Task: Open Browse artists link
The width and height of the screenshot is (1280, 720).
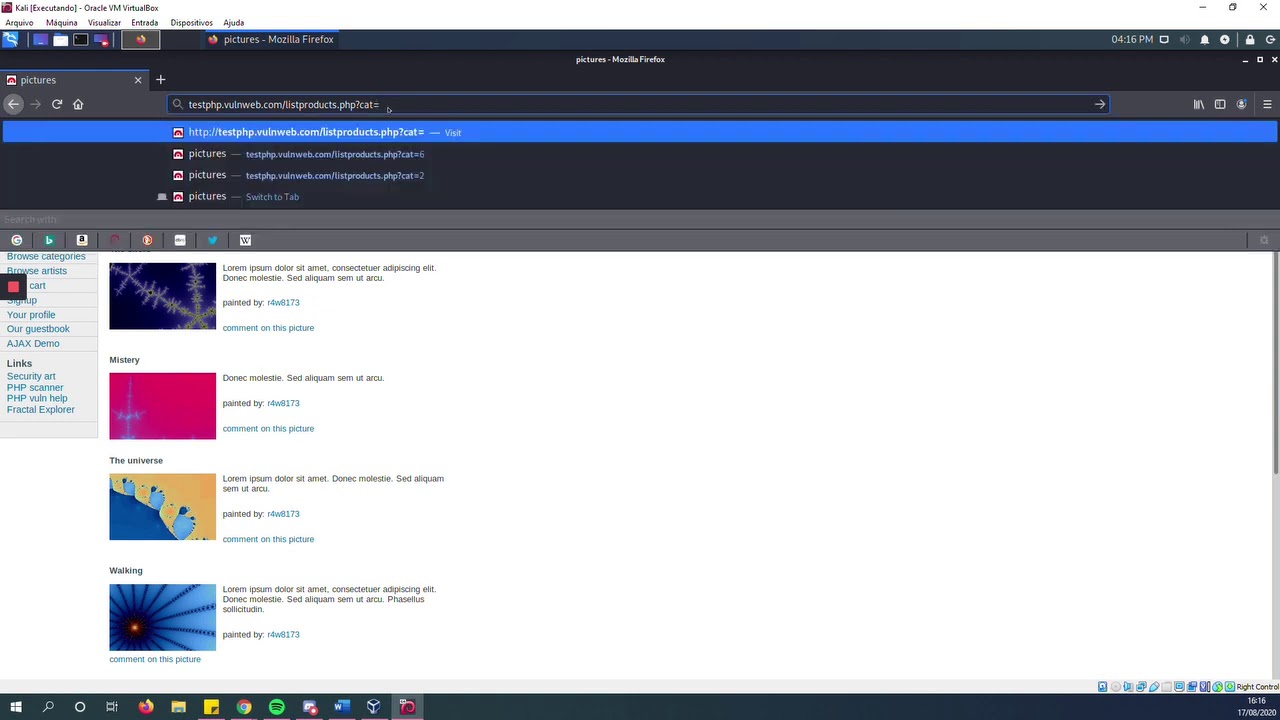Action: [x=37, y=271]
